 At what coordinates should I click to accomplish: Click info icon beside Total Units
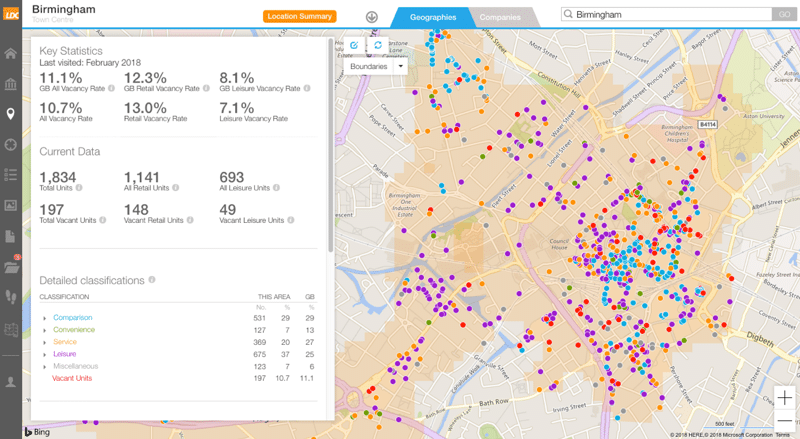79,188
